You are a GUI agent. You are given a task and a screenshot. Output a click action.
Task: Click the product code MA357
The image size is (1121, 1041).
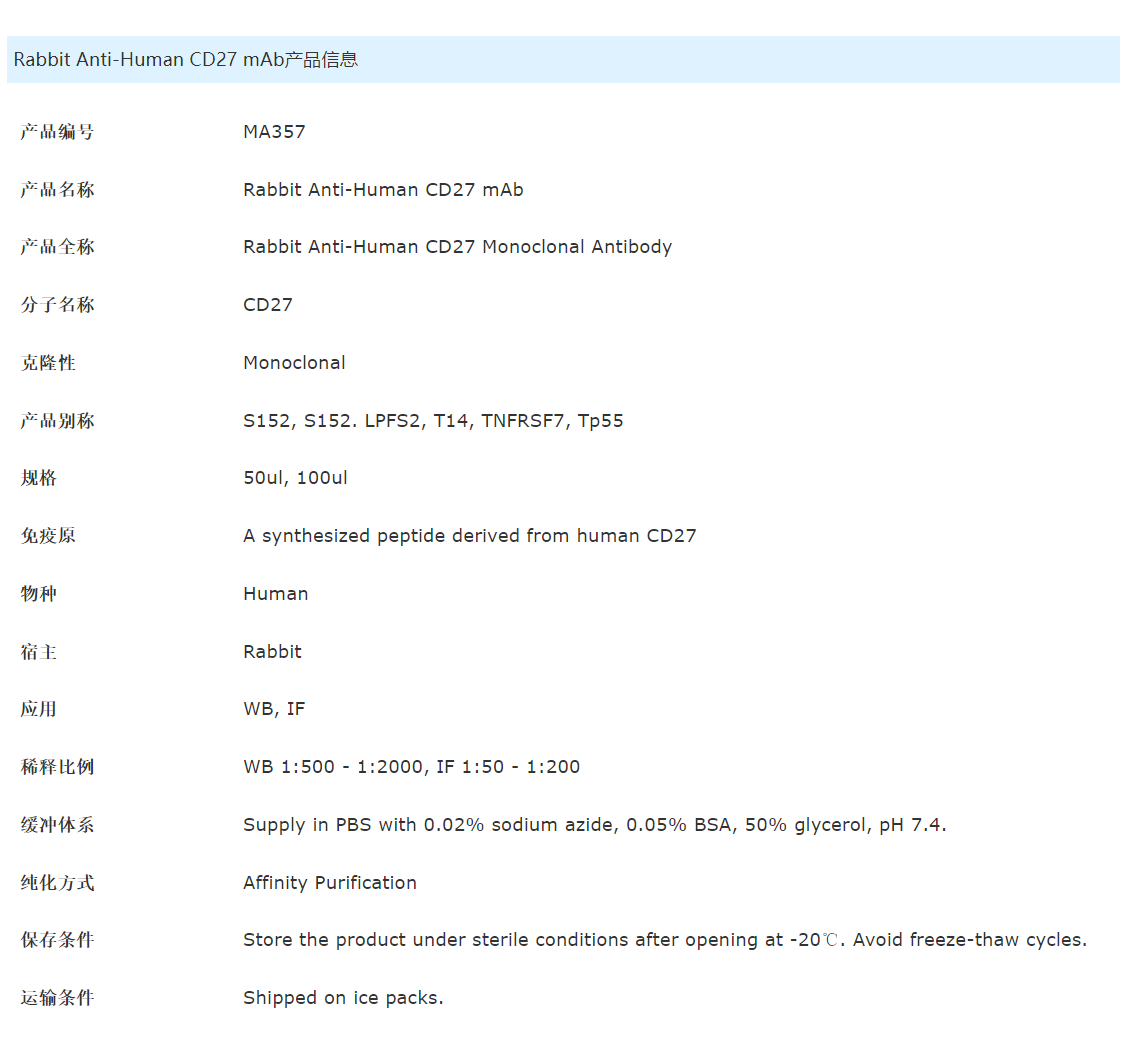click(274, 132)
